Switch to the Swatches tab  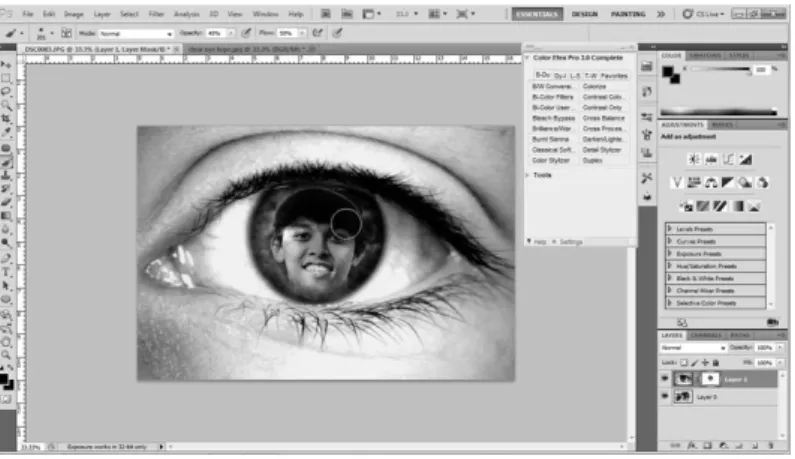click(705, 55)
